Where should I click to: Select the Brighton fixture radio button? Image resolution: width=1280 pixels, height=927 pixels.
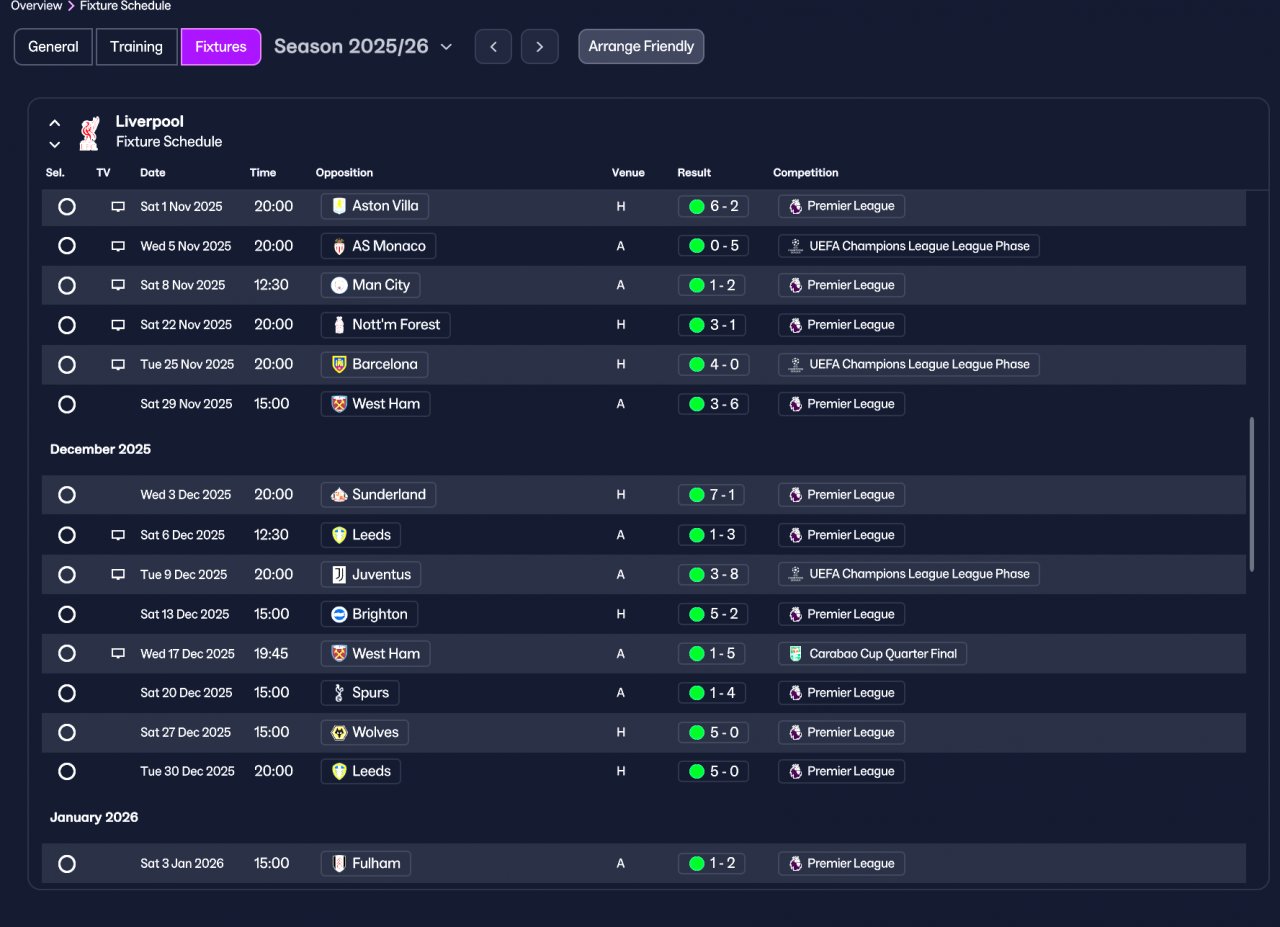tap(67, 614)
